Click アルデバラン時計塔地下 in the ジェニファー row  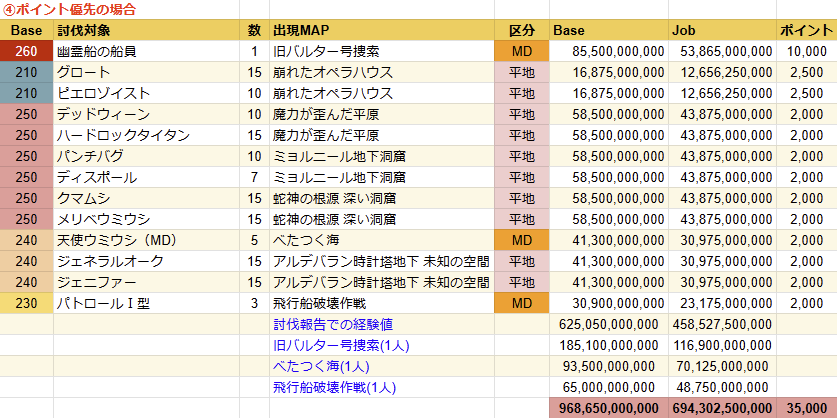(346, 282)
